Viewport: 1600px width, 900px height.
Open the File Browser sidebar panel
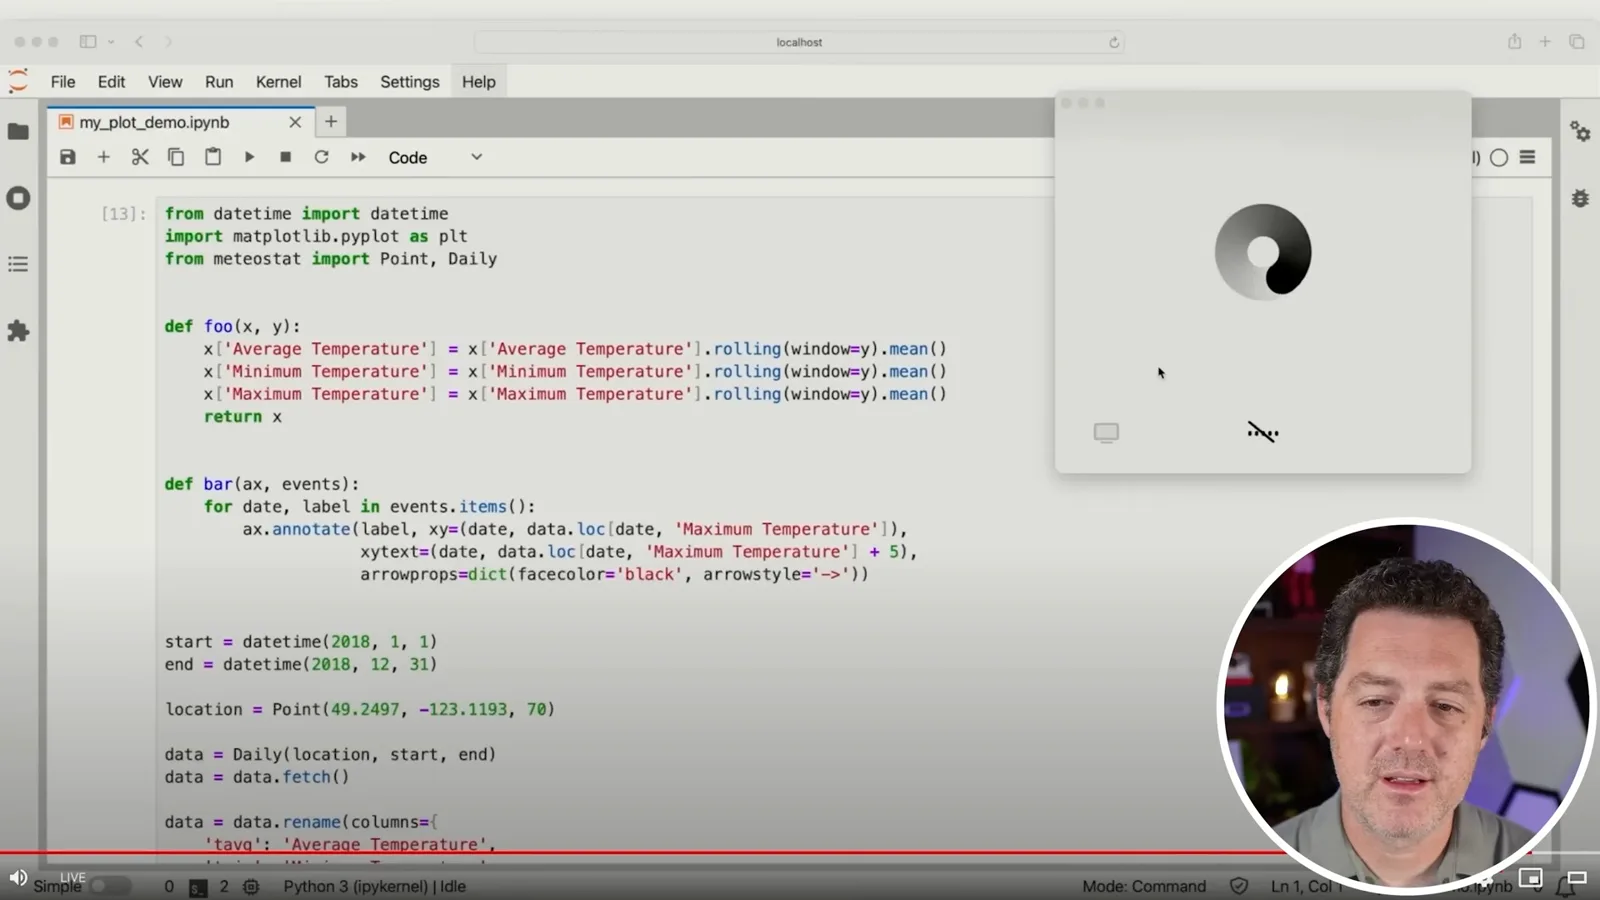tap(18, 132)
